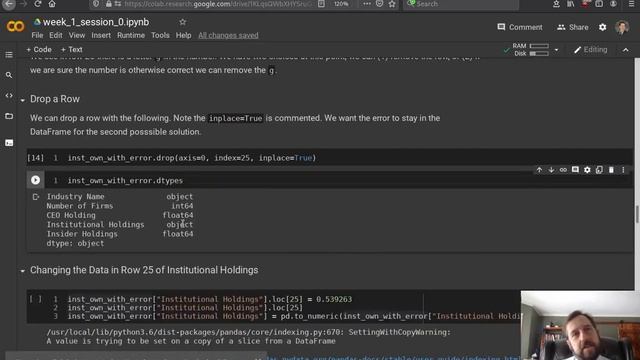Image resolution: width=640 pixels, height=360 pixels.
Task: Open the Edit menu
Action: [56, 36]
